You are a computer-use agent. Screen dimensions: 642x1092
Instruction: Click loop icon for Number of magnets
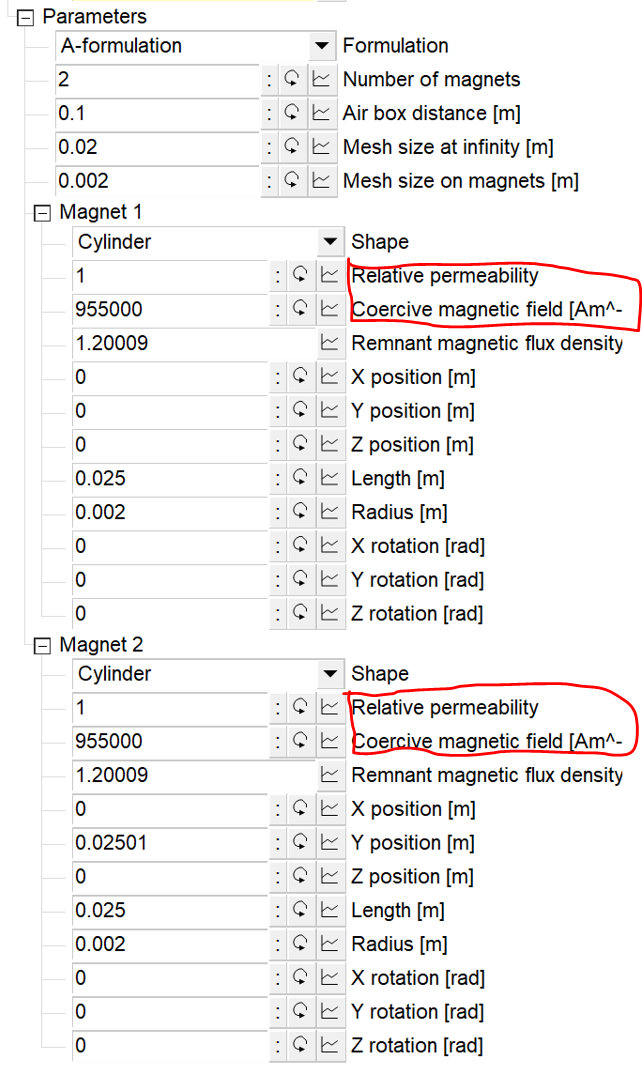292,79
